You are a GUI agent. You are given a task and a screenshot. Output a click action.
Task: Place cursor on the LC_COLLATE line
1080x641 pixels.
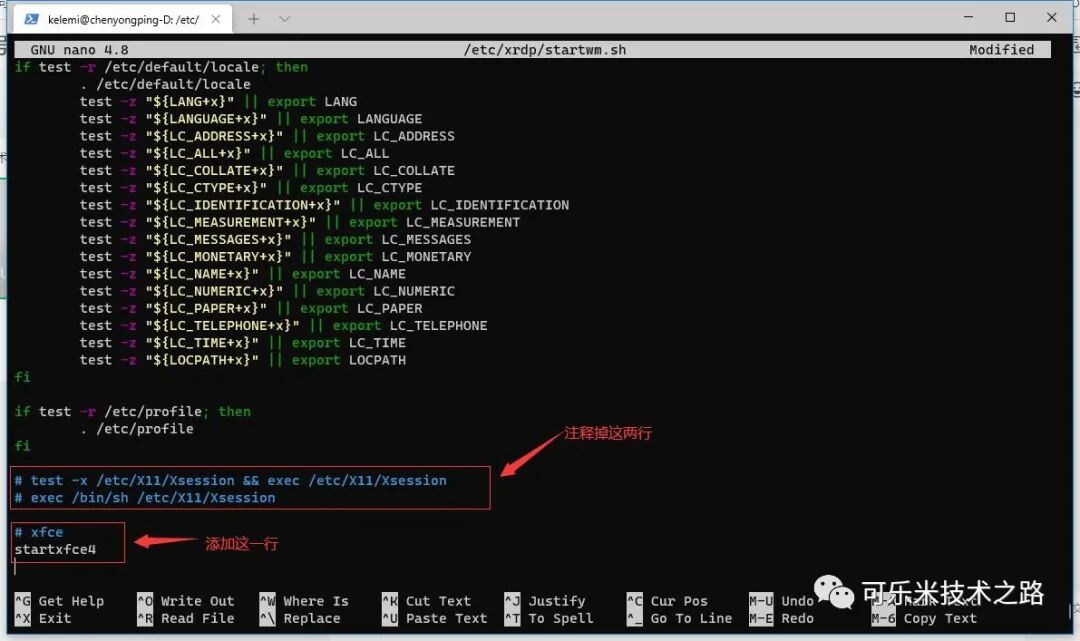pos(267,170)
